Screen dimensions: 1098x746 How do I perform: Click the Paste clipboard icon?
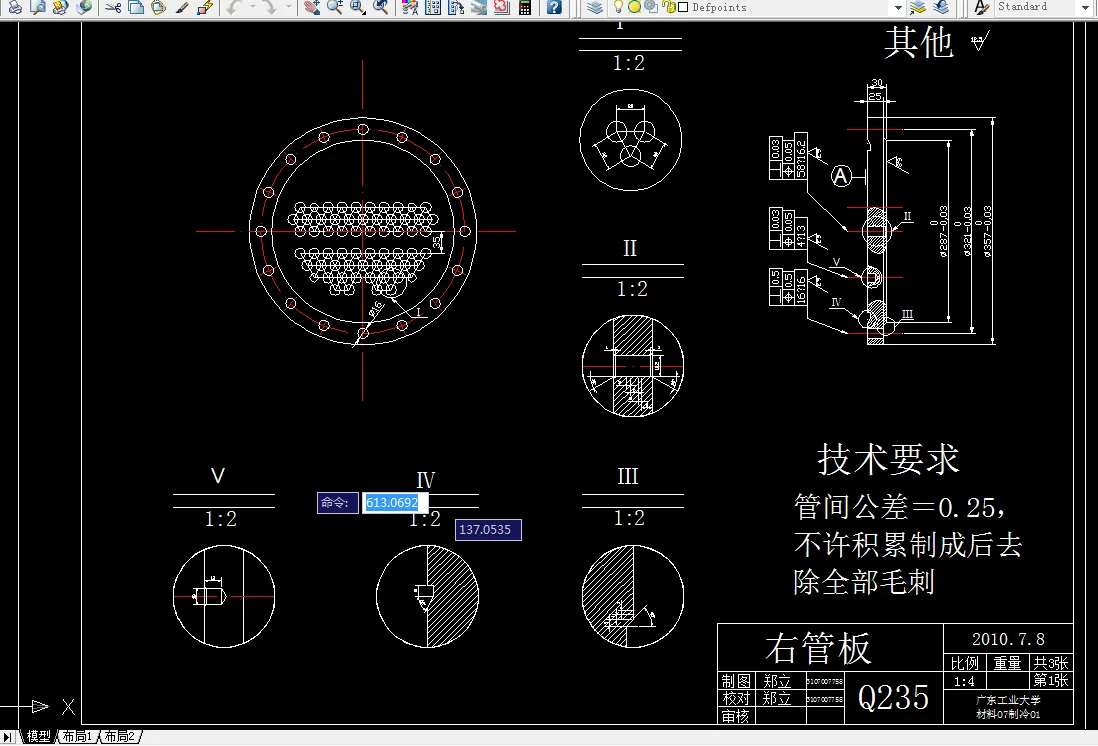(159, 8)
